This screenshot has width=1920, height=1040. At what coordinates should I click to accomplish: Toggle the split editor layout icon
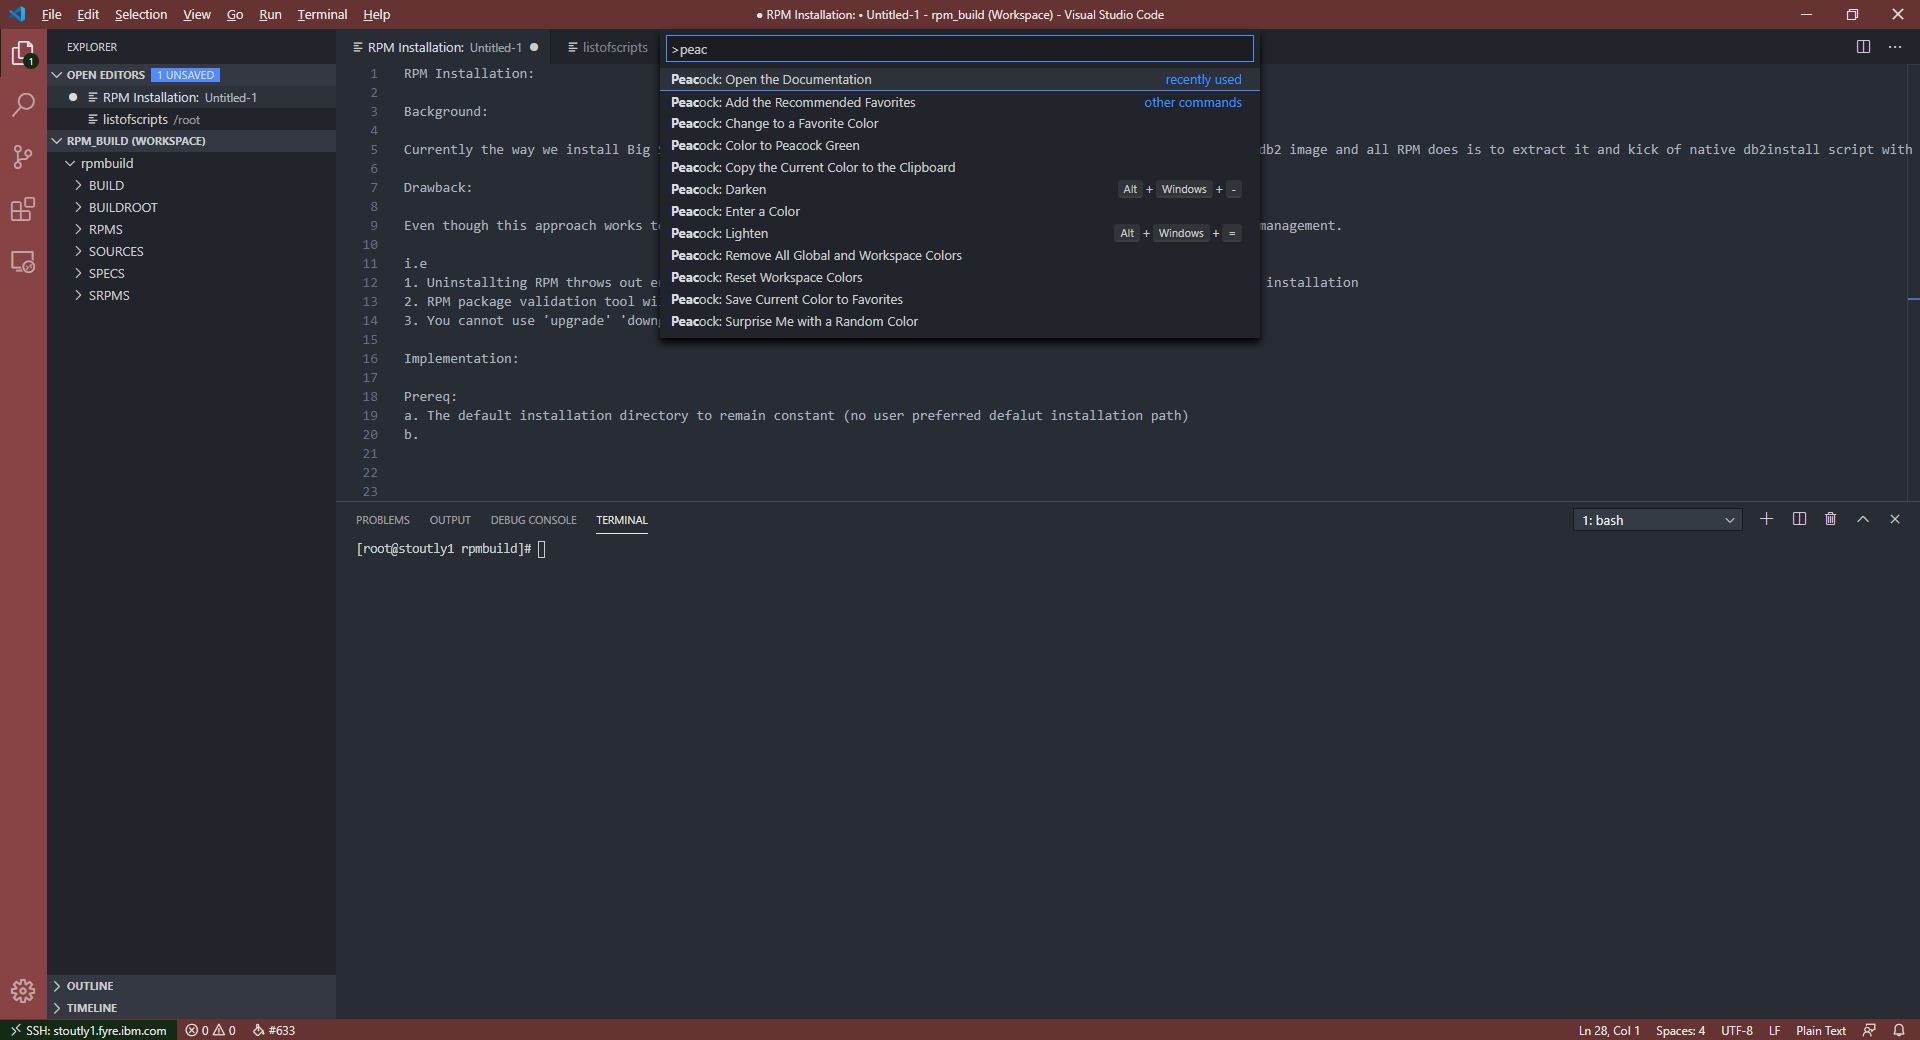click(x=1862, y=47)
